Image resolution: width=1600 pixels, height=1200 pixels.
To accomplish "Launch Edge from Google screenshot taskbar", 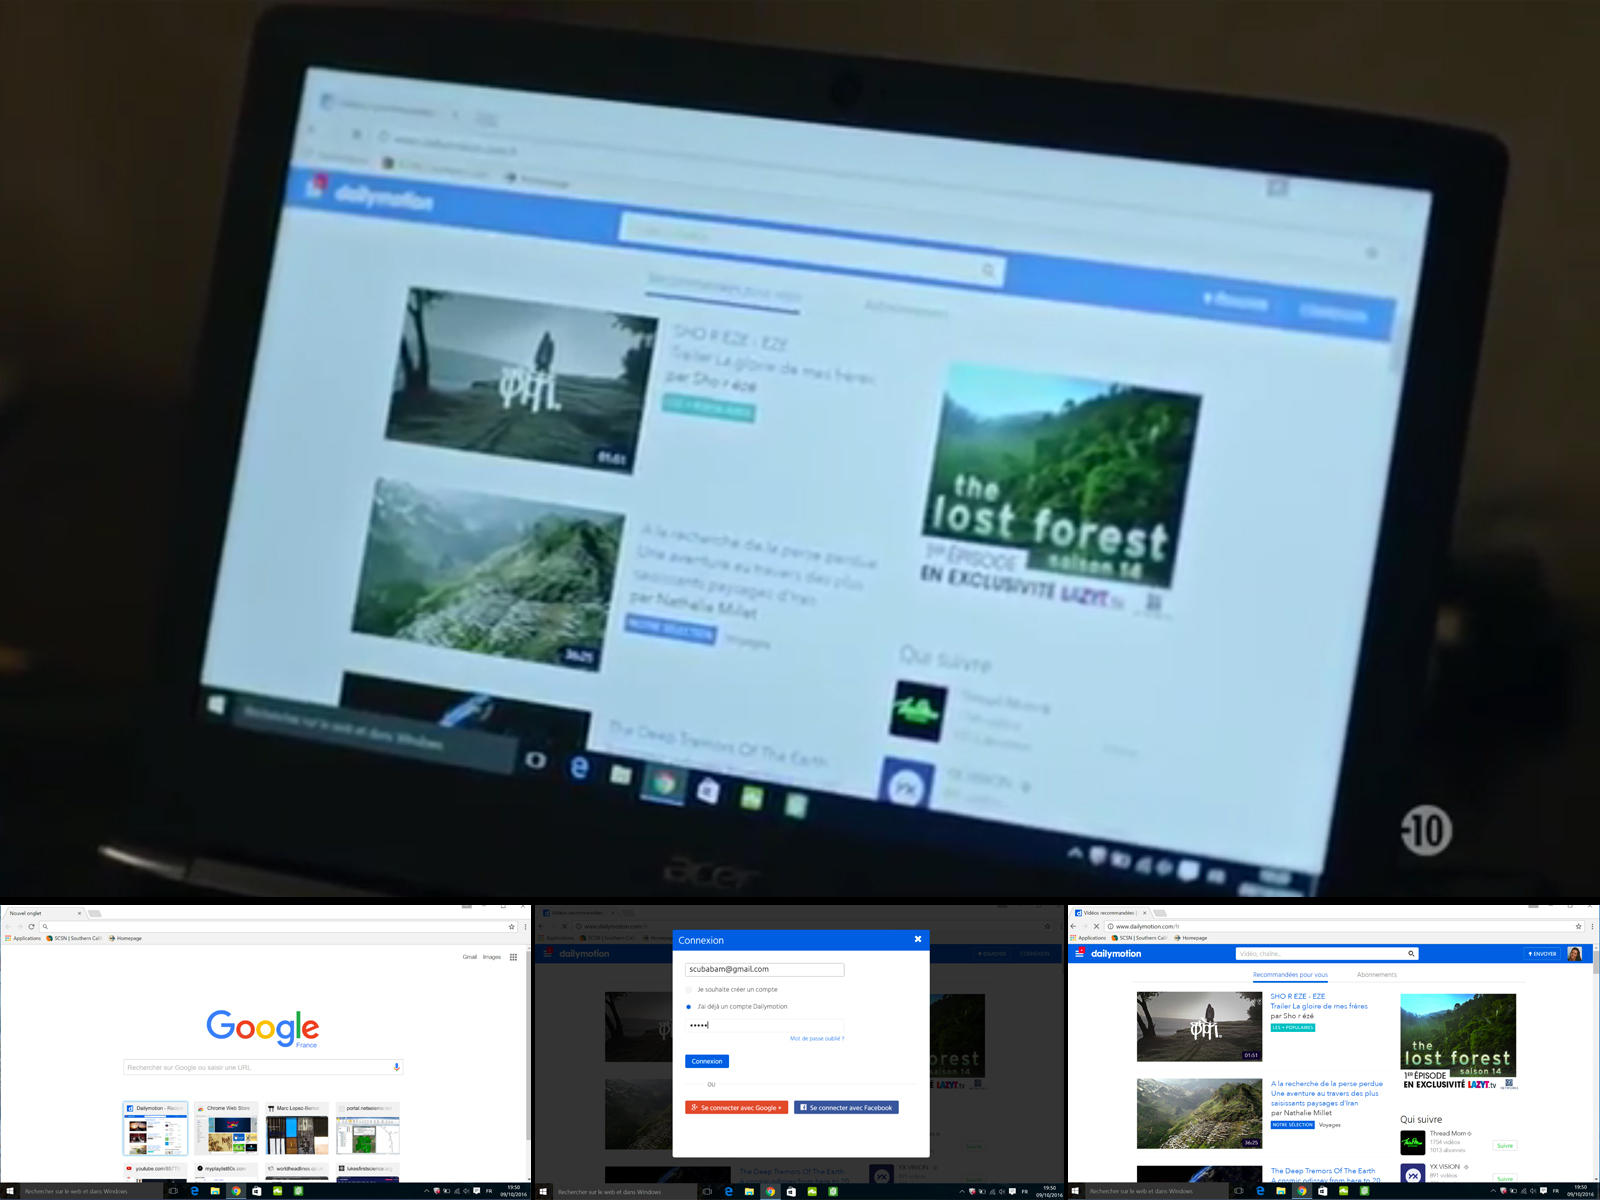I will [194, 1191].
